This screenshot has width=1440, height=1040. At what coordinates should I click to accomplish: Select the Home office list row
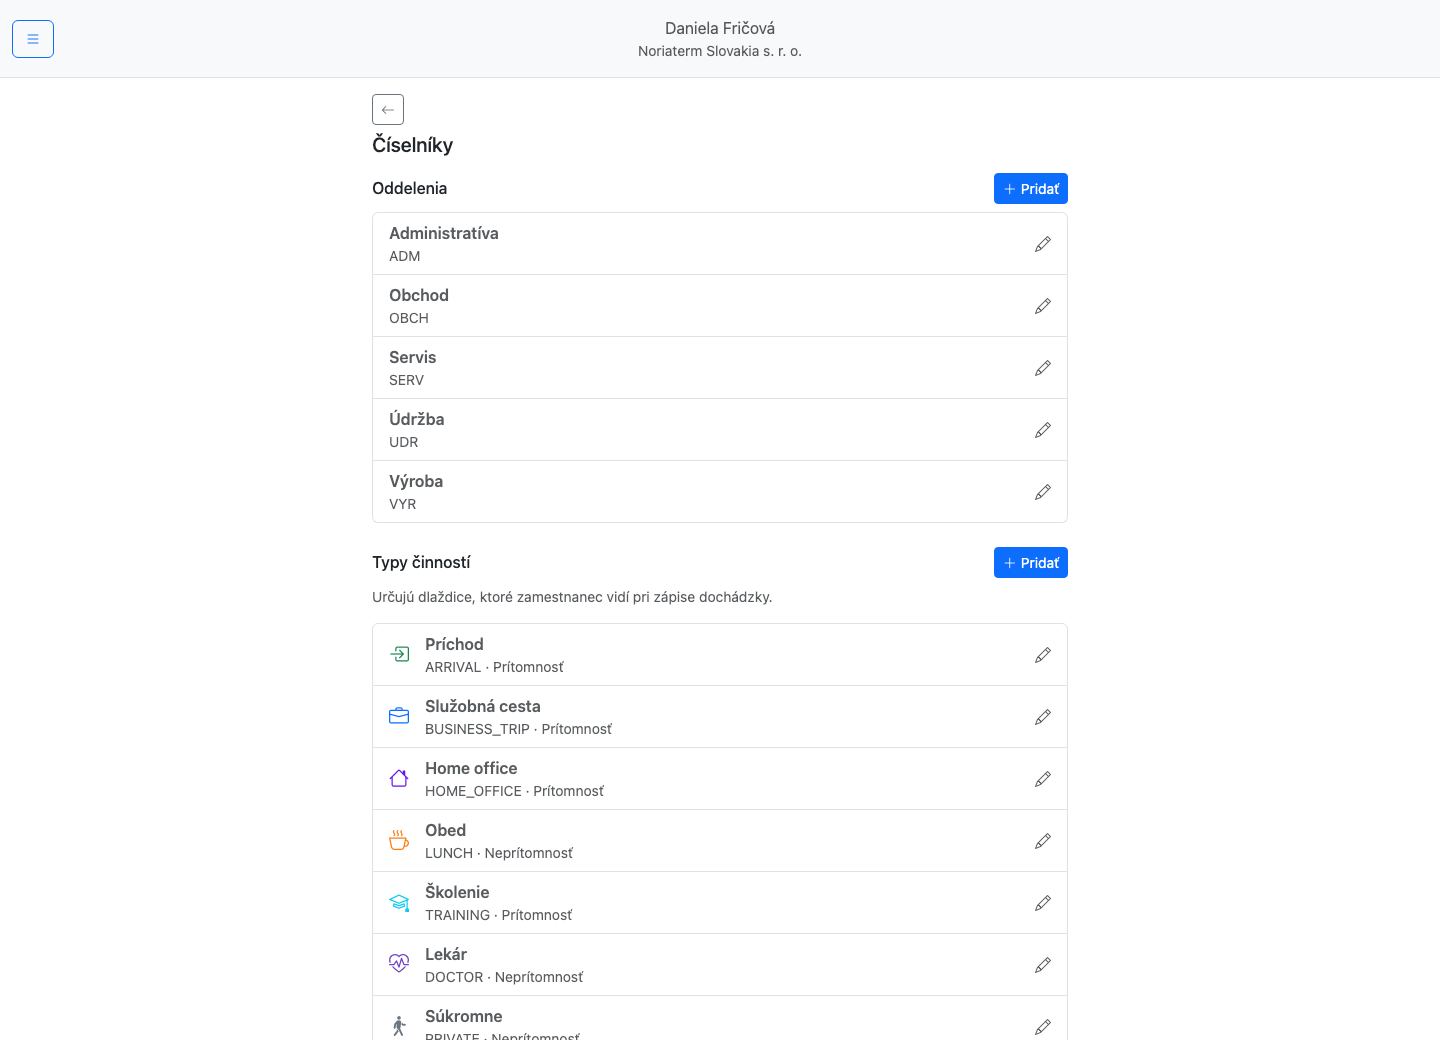pyautogui.click(x=720, y=779)
